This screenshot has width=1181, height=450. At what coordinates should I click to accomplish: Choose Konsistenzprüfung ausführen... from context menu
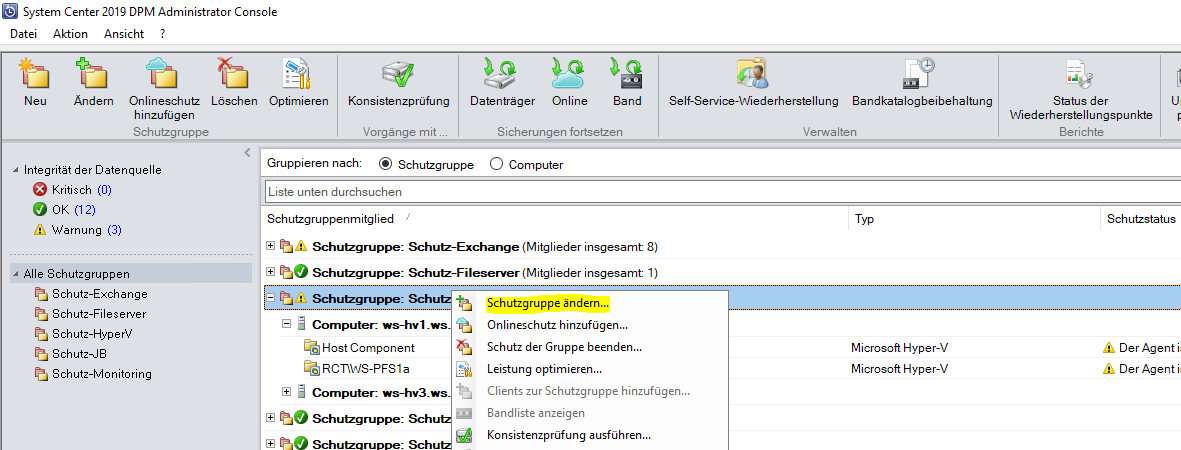click(x=589, y=435)
